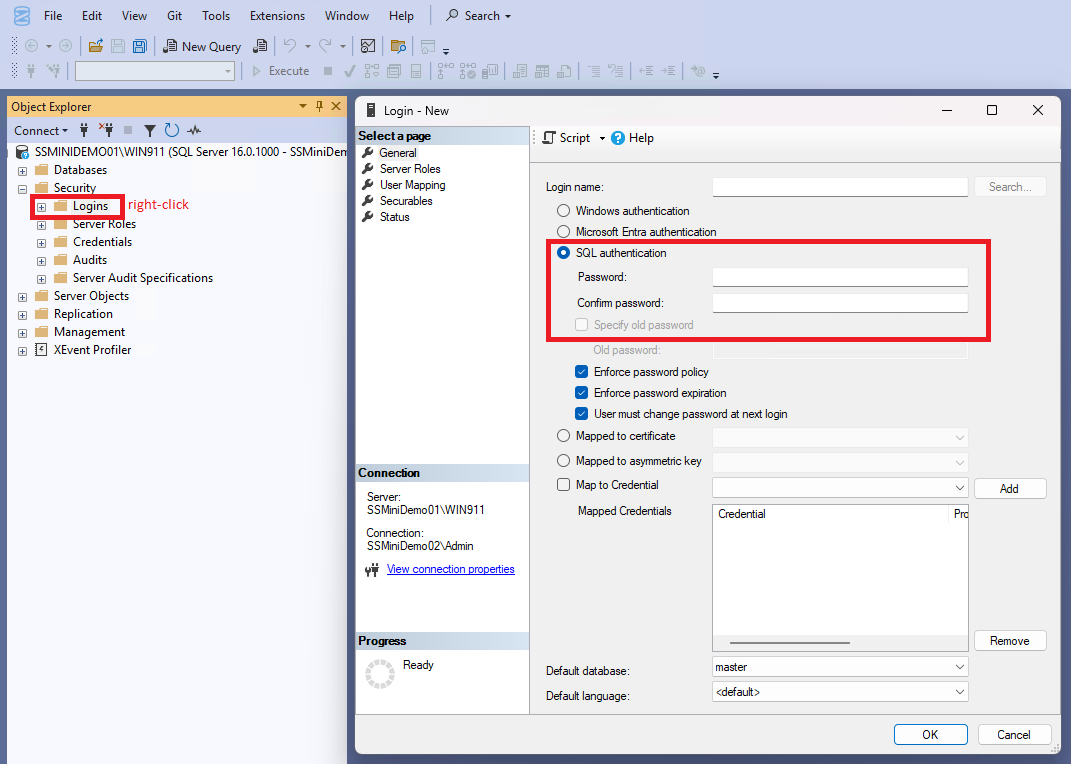Switch to the Status page in dialog
The width and height of the screenshot is (1071, 764).
click(x=395, y=217)
